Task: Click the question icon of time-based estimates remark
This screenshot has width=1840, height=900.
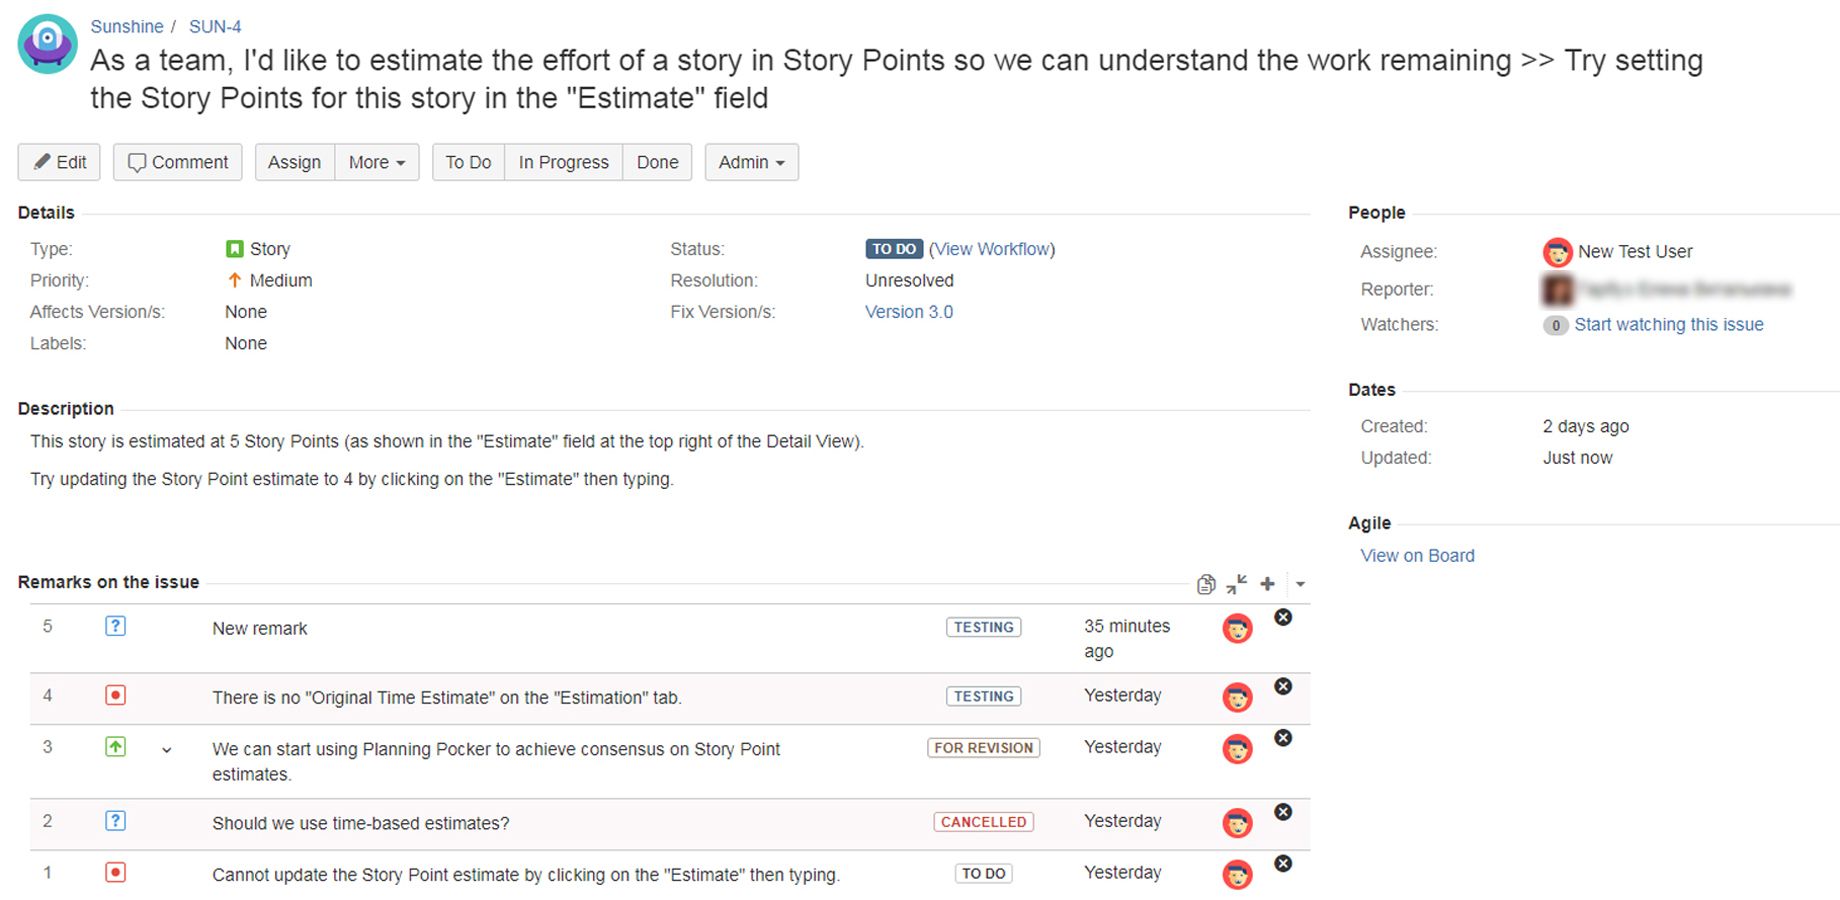Action: [x=116, y=820]
